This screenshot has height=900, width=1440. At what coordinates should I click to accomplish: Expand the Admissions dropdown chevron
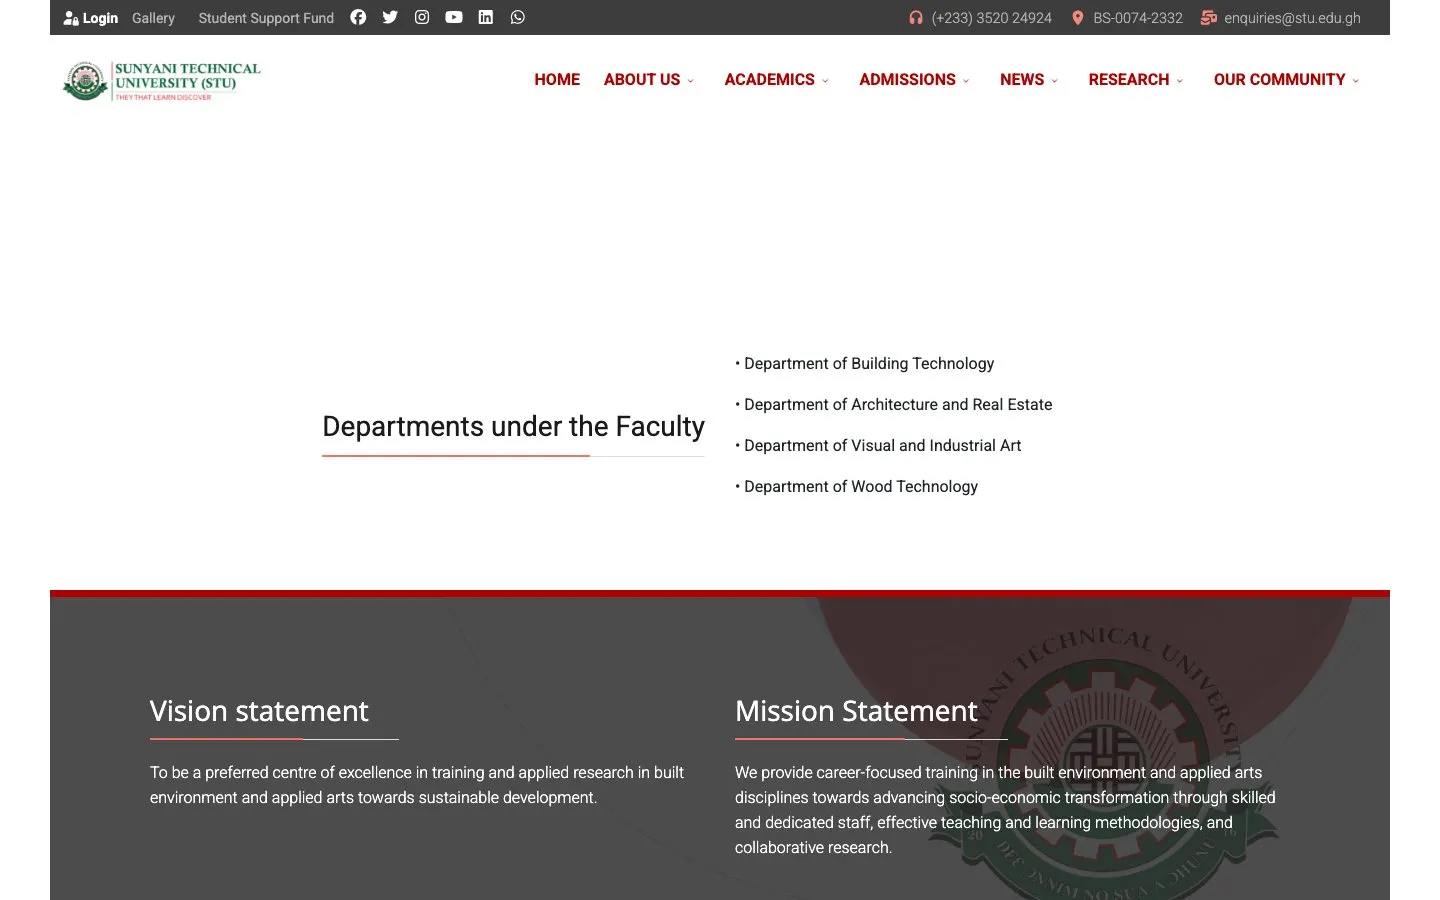coord(966,81)
